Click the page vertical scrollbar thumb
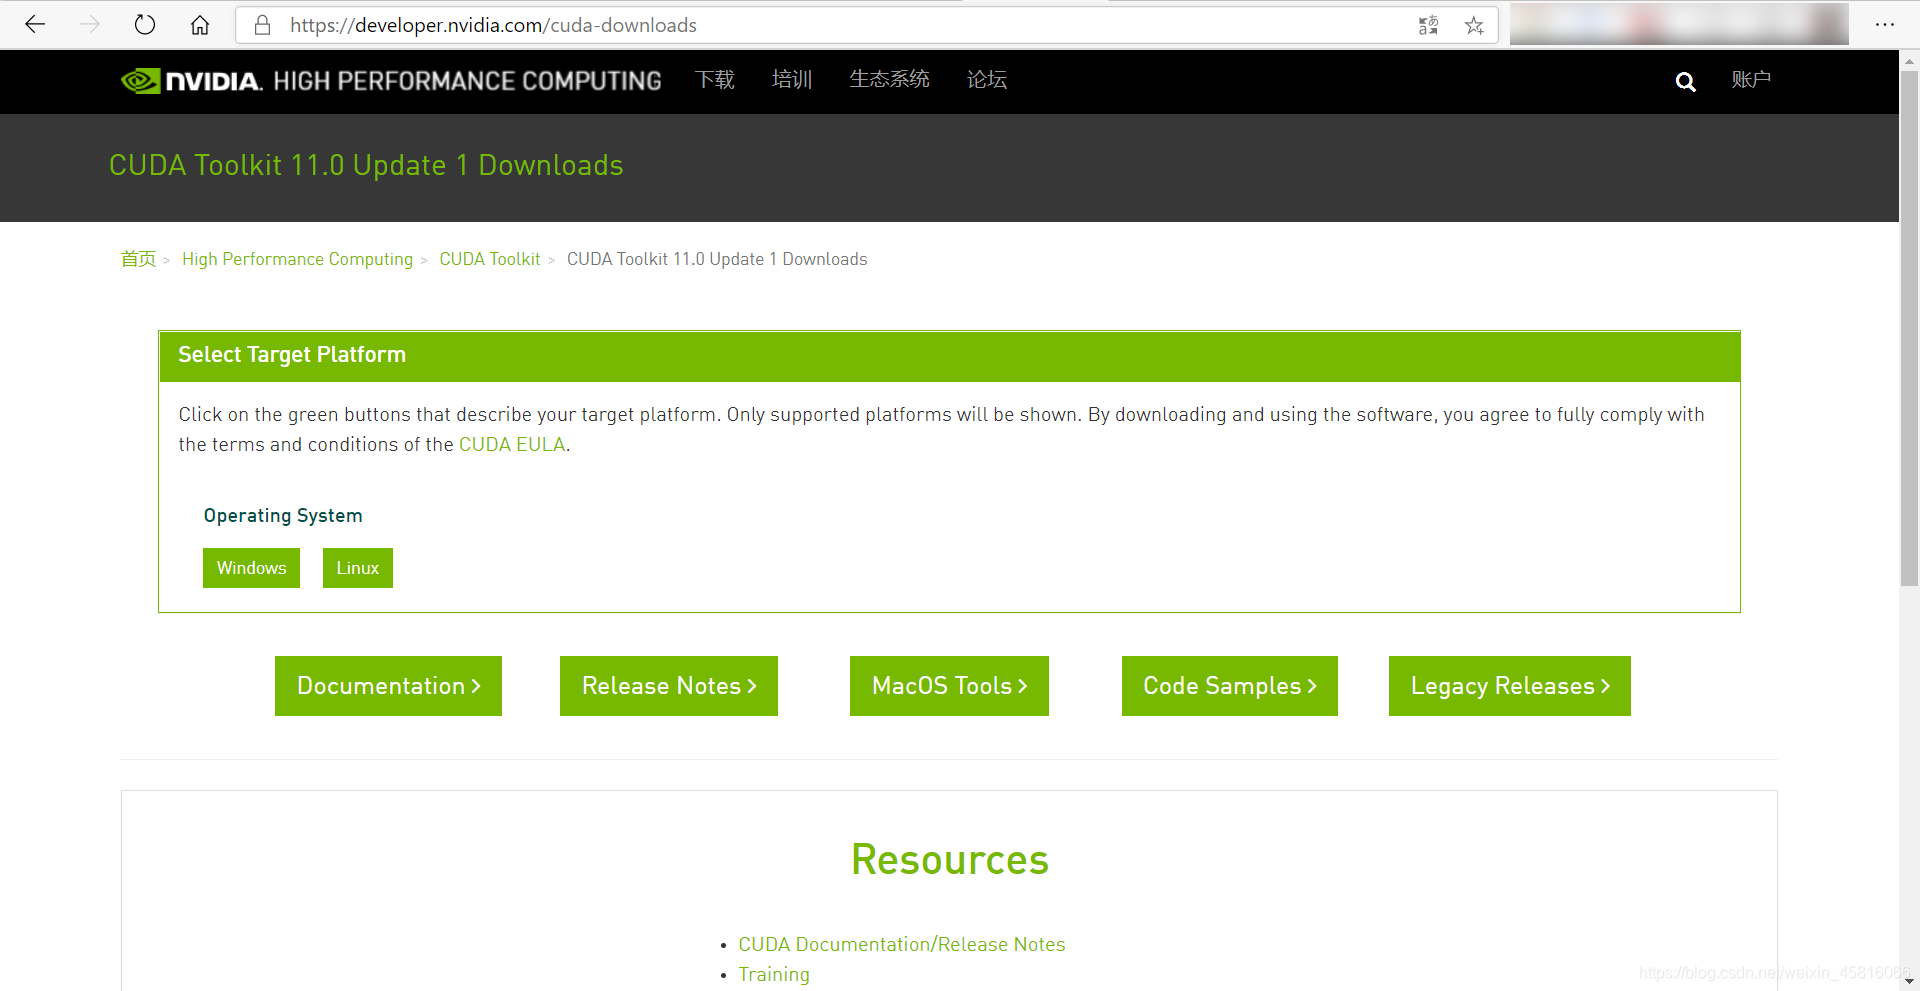 coord(1909,328)
